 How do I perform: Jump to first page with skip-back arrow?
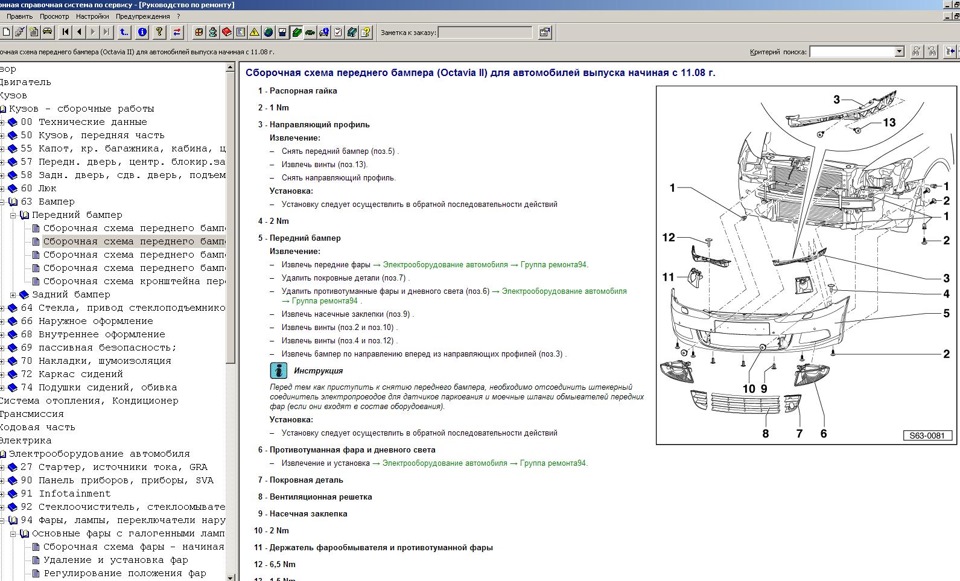click(x=66, y=32)
